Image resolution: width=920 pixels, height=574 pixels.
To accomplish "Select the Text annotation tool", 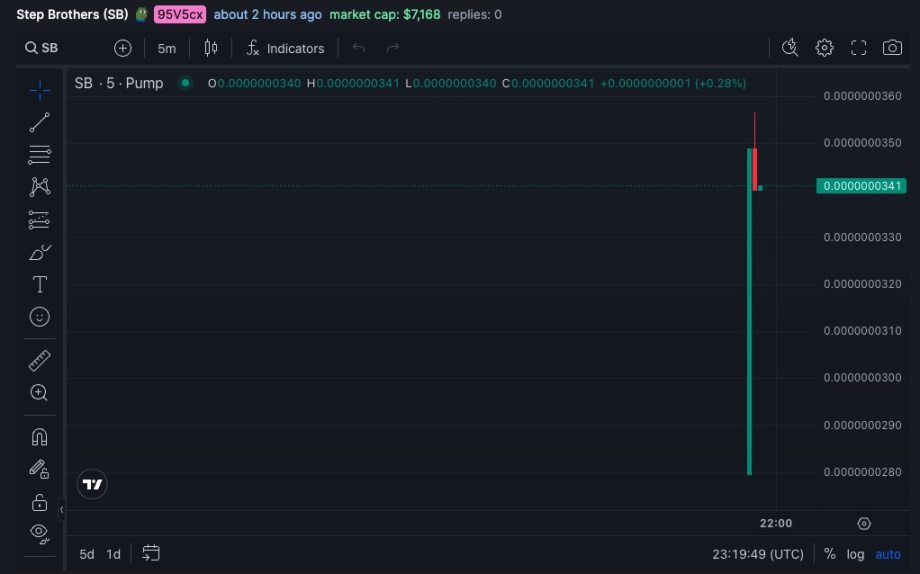I will point(40,284).
